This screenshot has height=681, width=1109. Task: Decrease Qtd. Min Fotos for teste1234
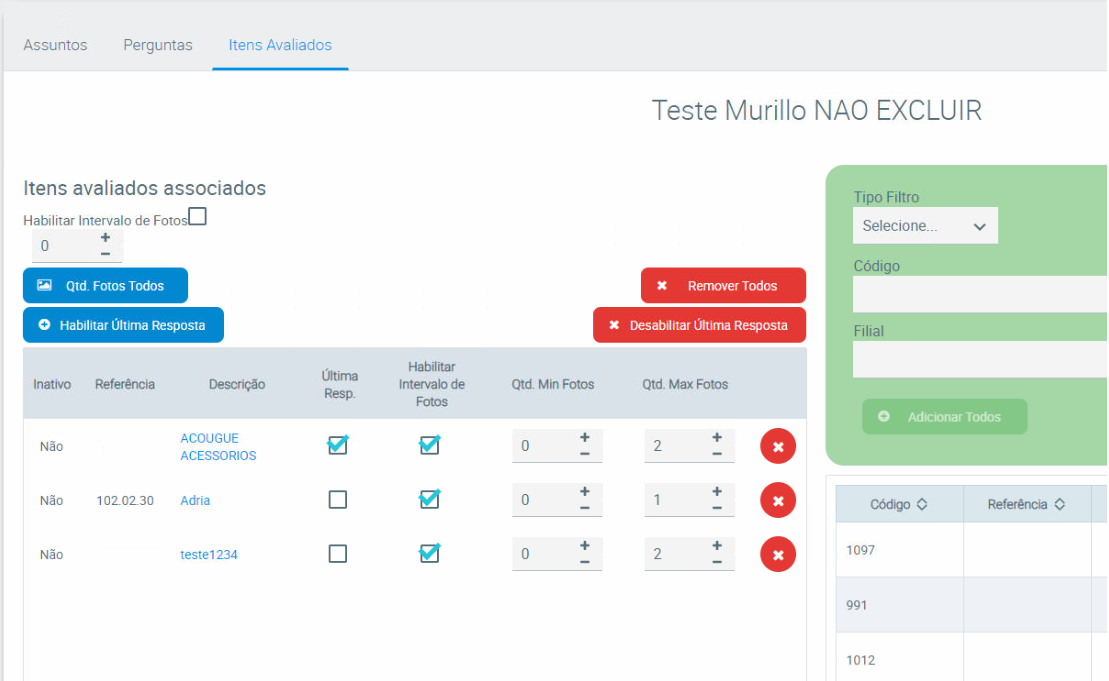click(x=584, y=562)
